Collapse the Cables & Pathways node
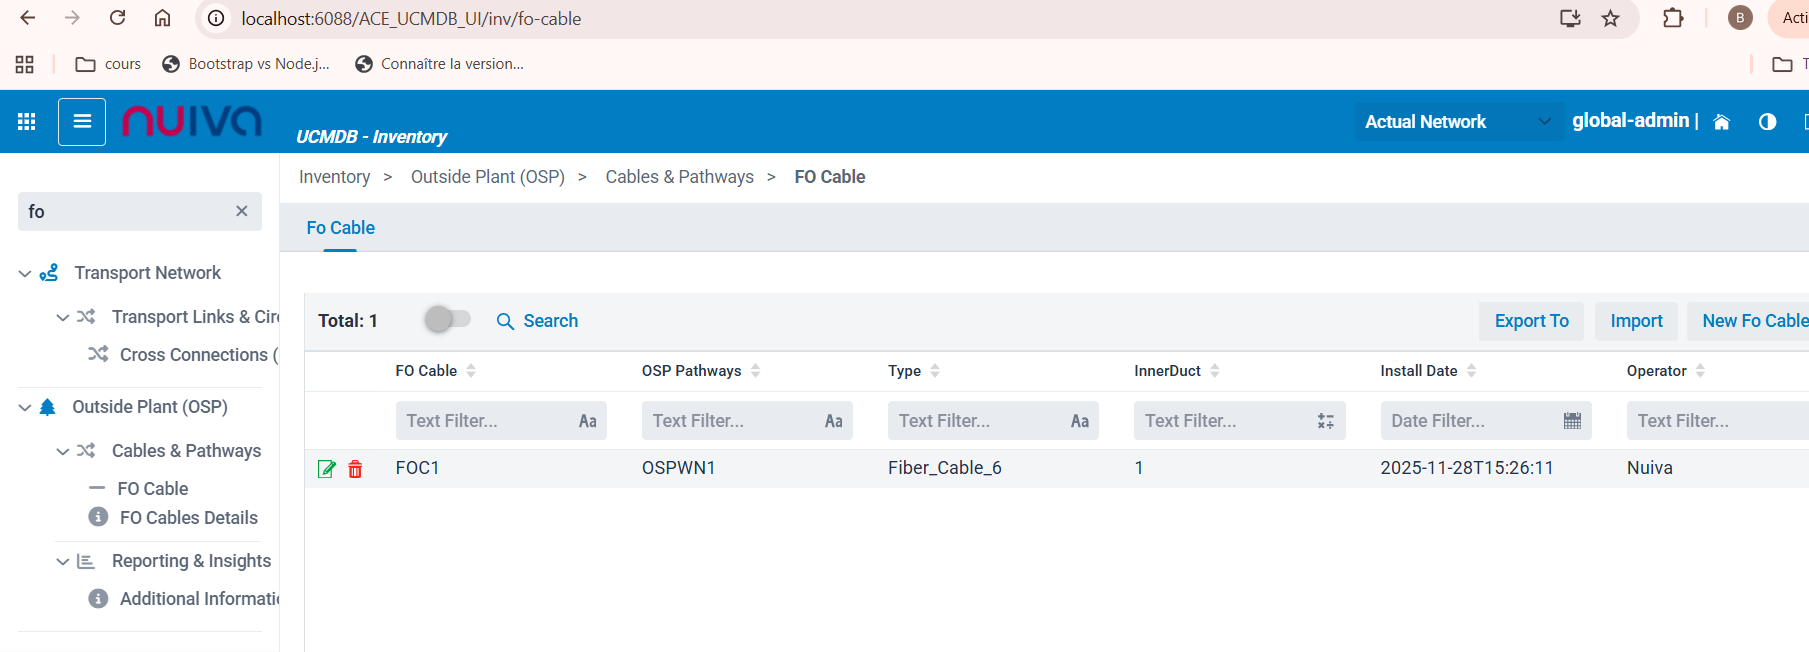Screen dimensions: 1809x652 click(x=63, y=451)
